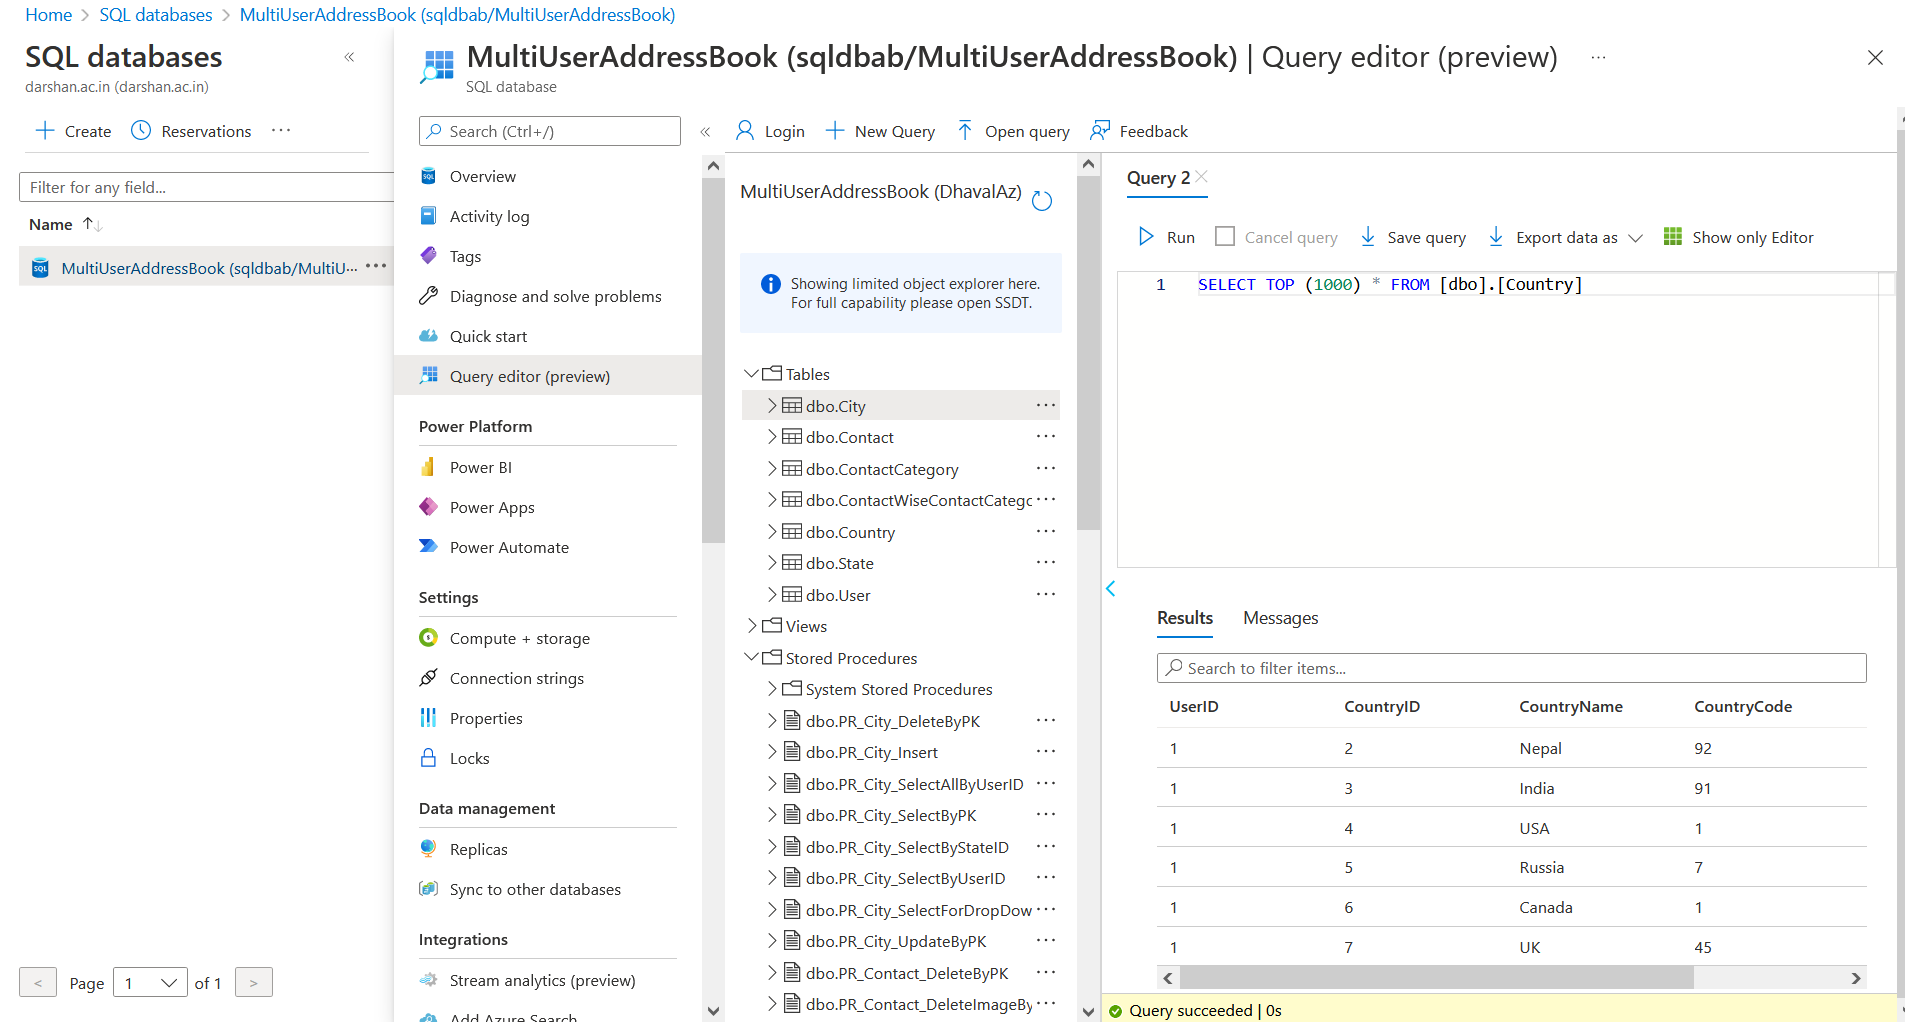Screen dimensions: 1905x1022
Task: Click the Search to filter items field
Action: [x=1511, y=668]
